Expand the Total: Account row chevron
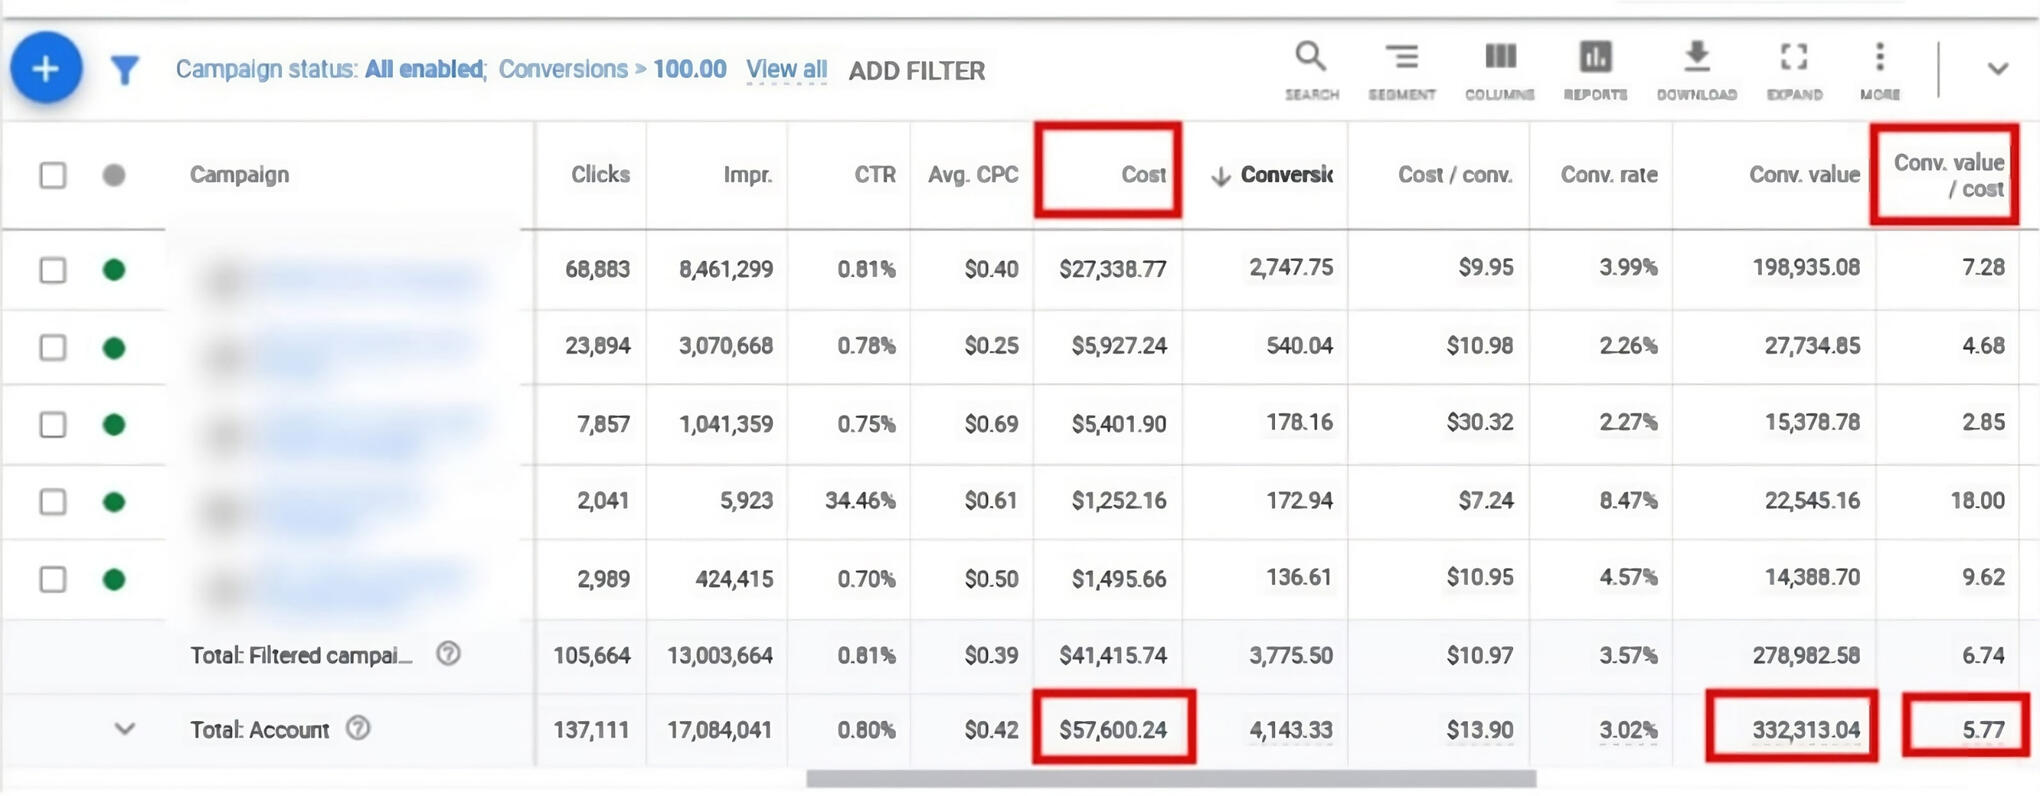This screenshot has height=796, width=2040. [124, 729]
